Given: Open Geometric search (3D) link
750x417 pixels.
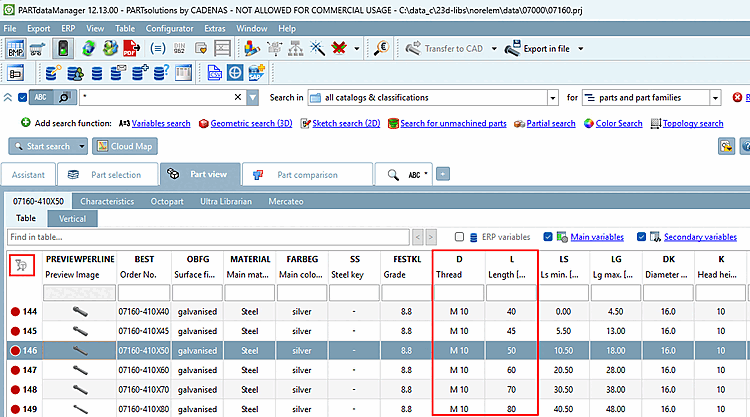Looking at the screenshot, I should pyautogui.click(x=251, y=123).
